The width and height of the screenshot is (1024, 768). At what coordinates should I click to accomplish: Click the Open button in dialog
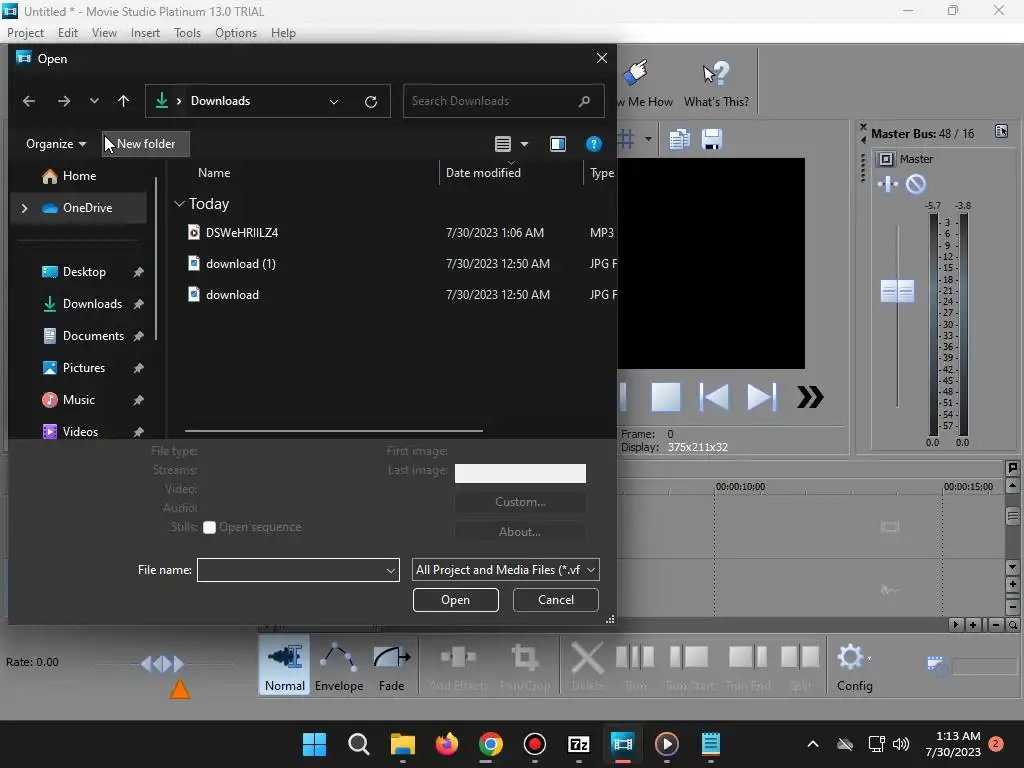coord(455,600)
